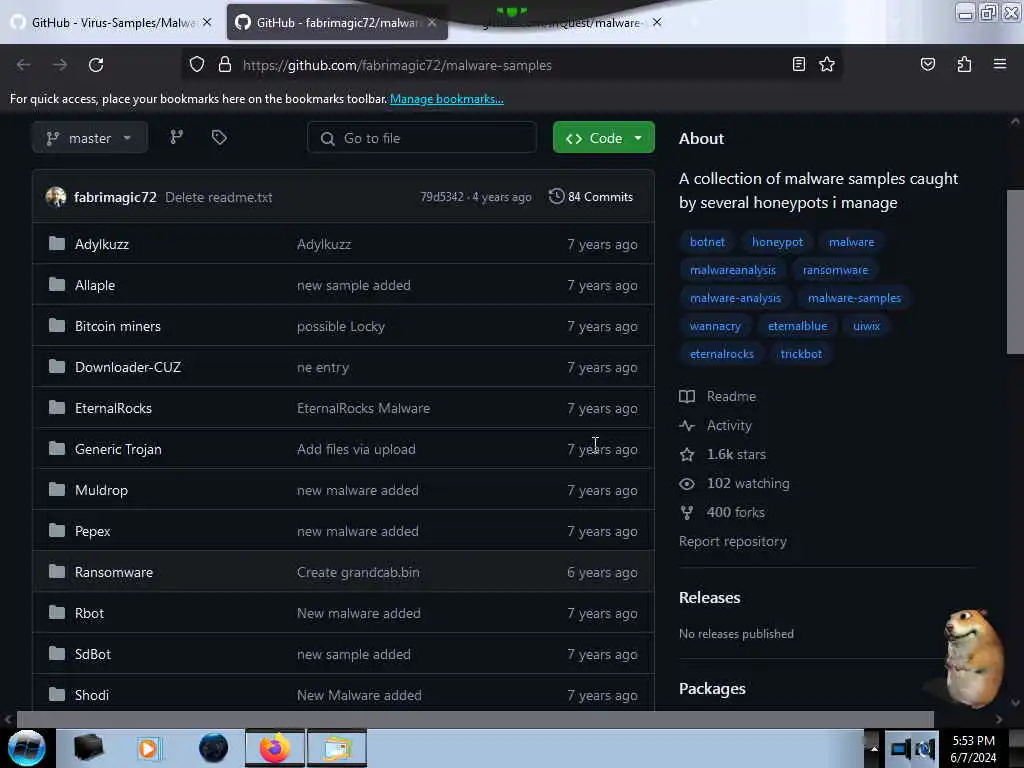Focus the Go to file search field
Screen dimensions: 1024x768
pos(422,138)
